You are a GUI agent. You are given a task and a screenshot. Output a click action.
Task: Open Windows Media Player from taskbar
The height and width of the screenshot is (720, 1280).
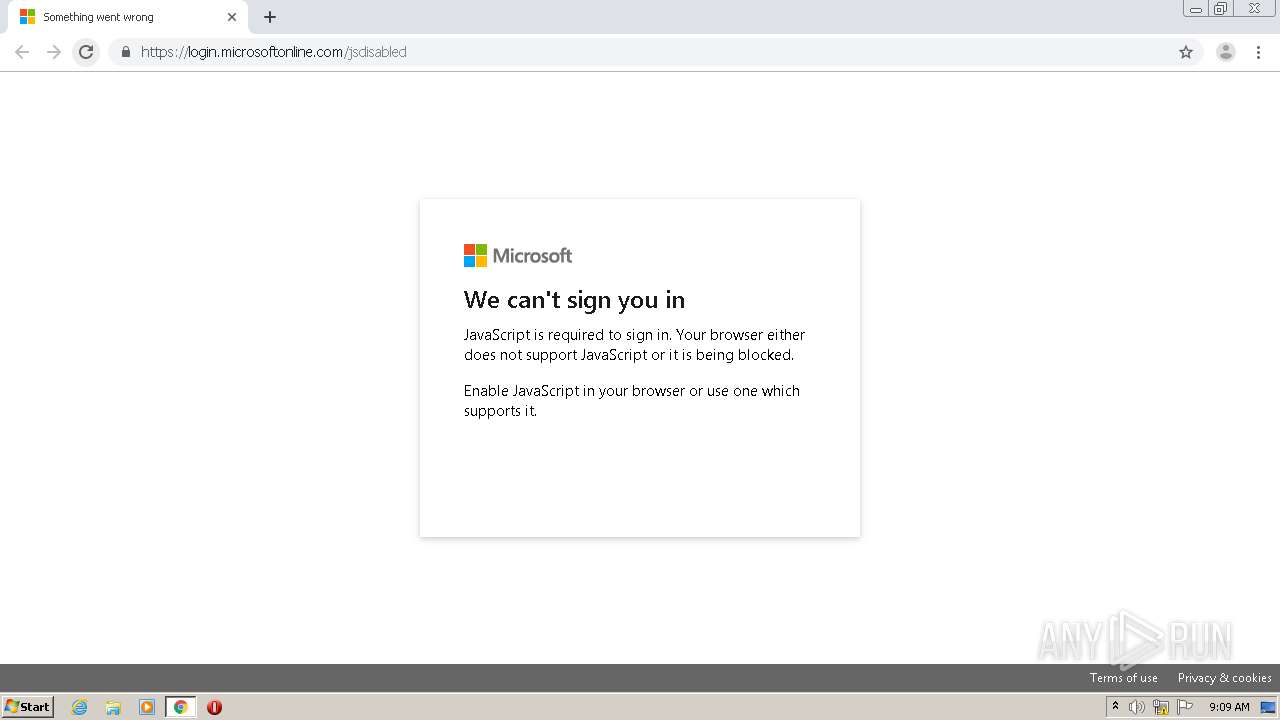[147, 707]
